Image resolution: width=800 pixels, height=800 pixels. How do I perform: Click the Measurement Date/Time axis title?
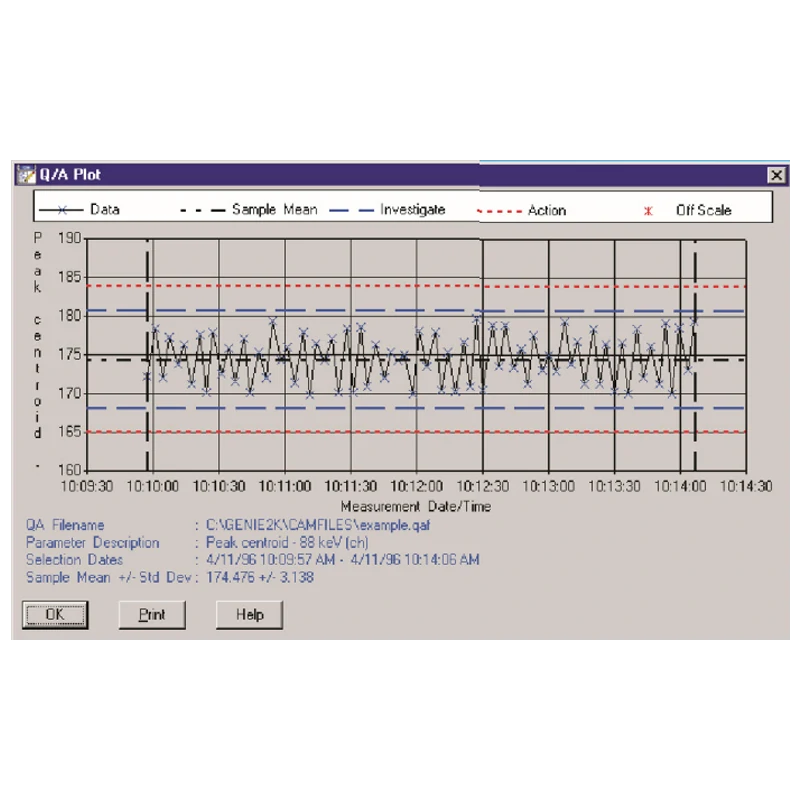pos(416,507)
